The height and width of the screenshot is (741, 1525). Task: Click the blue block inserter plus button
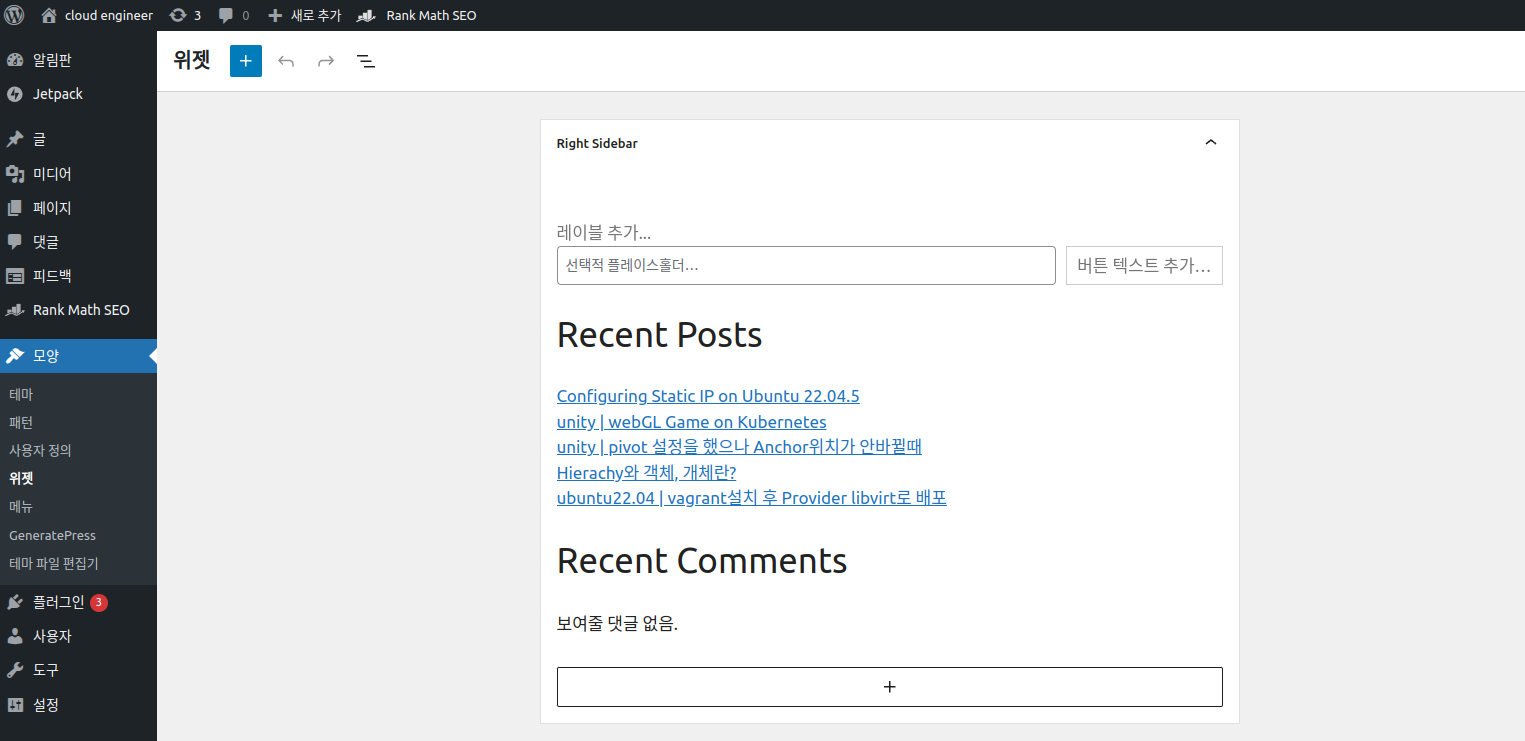click(x=246, y=61)
